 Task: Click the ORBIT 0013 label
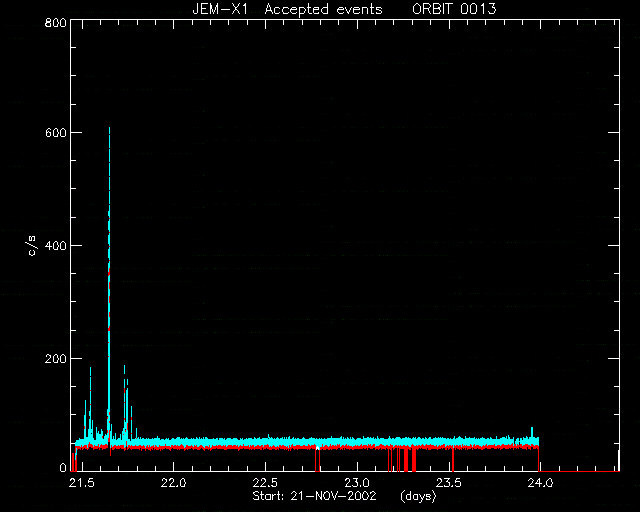click(454, 9)
